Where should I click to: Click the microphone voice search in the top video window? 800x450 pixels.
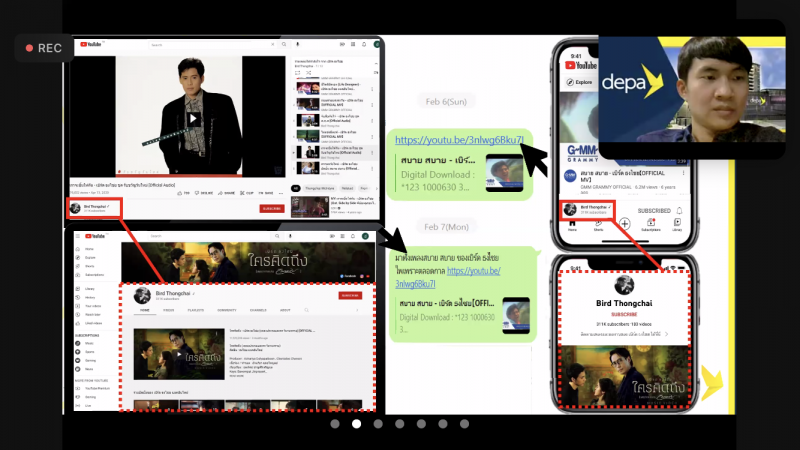[x=297, y=44]
